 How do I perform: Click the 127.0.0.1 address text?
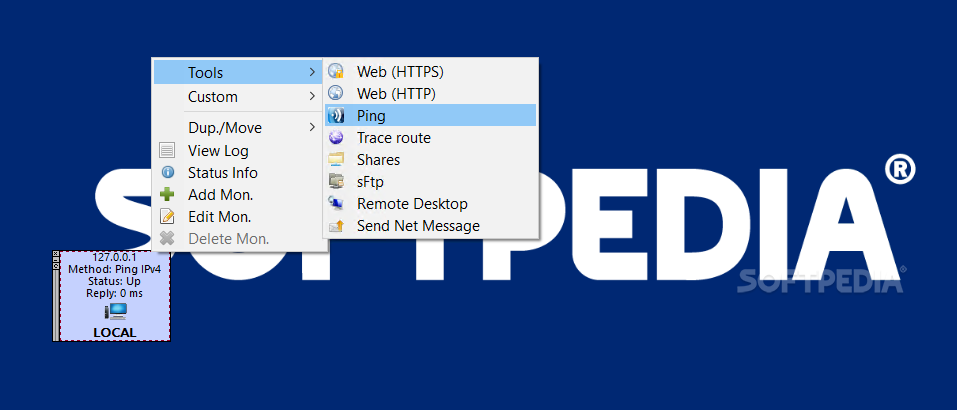coord(114,257)
